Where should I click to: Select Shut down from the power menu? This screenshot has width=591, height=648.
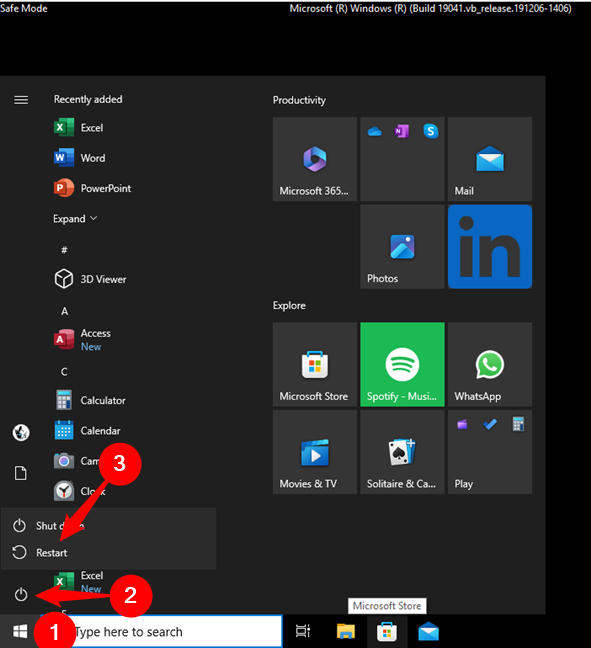[x=108, y=526]
